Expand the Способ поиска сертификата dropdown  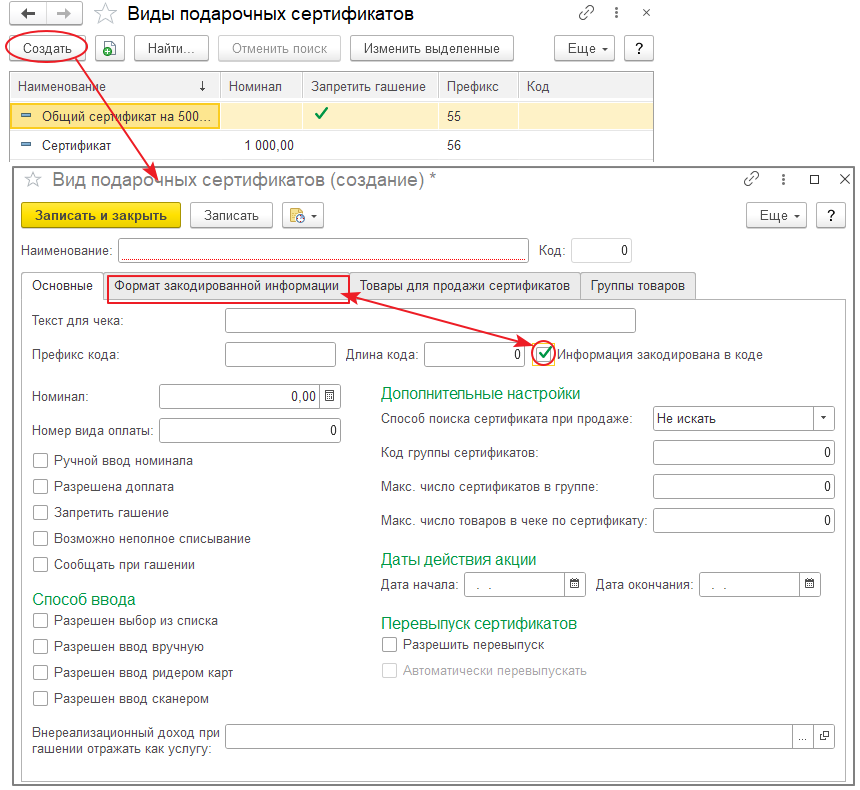[823, 419]
